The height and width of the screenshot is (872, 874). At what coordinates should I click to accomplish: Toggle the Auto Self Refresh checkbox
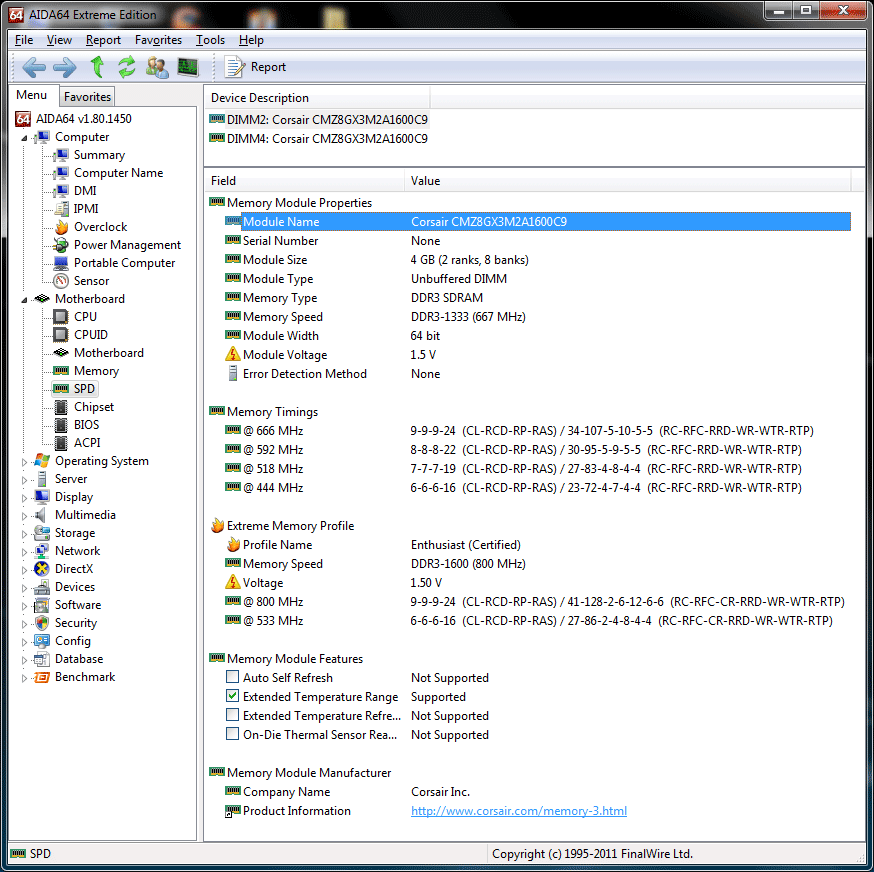point(232,677)
